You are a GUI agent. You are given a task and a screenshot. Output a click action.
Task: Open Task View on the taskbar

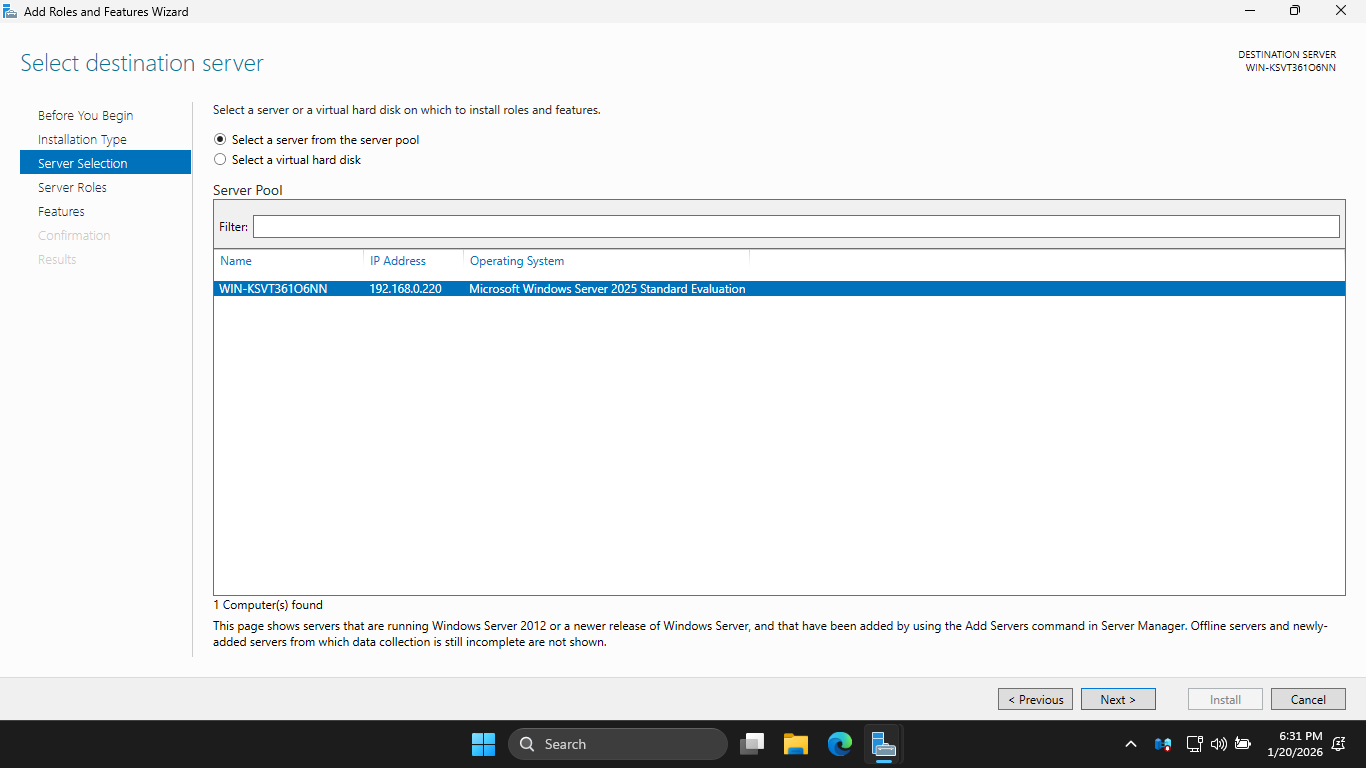[752, 744]
